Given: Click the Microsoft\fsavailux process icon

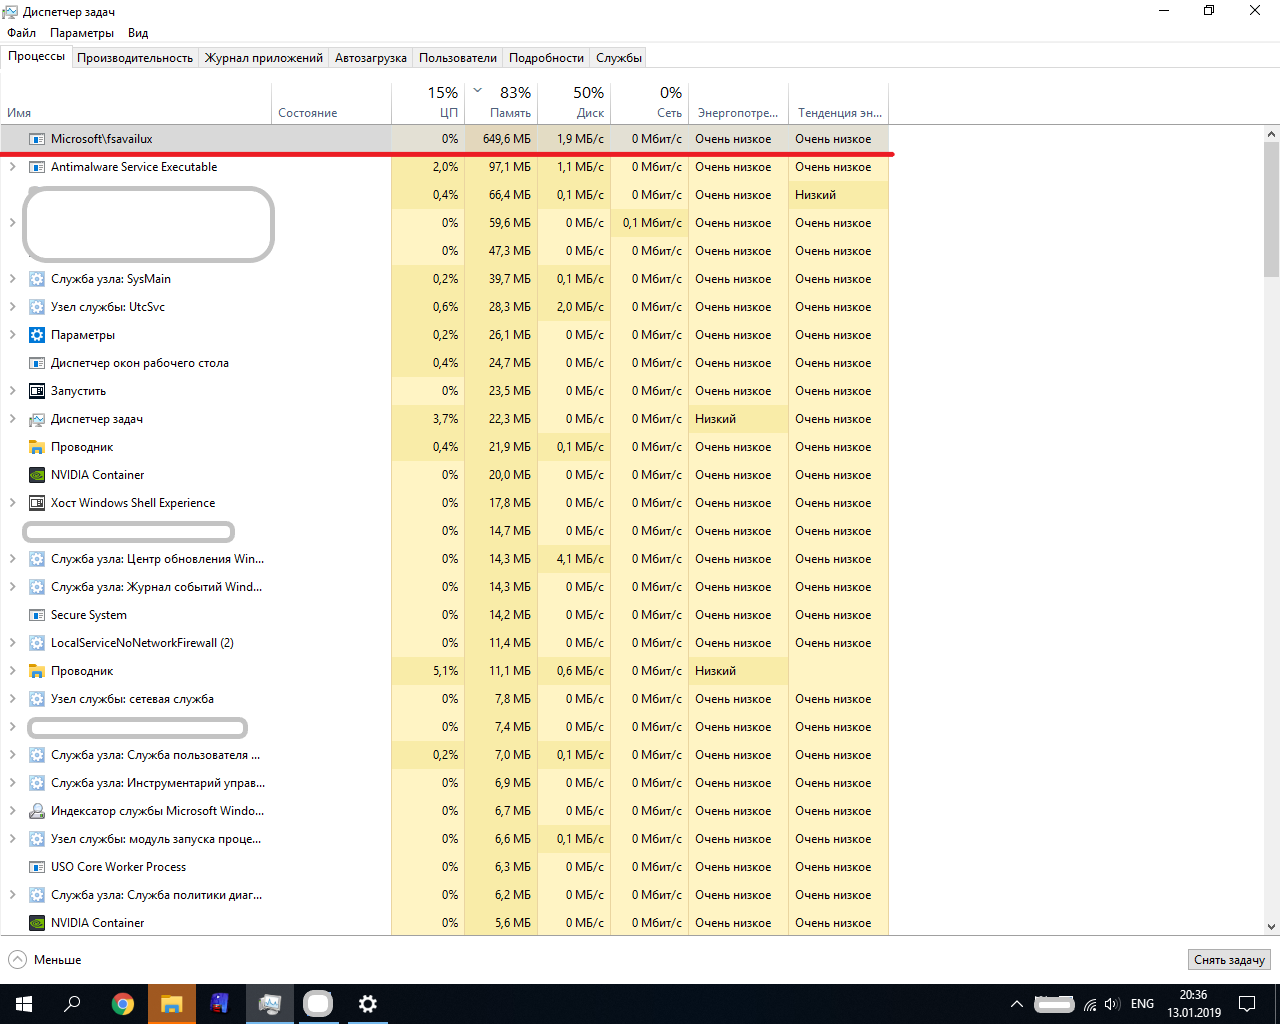Looking at the screenshot, I should pos(37,139).
